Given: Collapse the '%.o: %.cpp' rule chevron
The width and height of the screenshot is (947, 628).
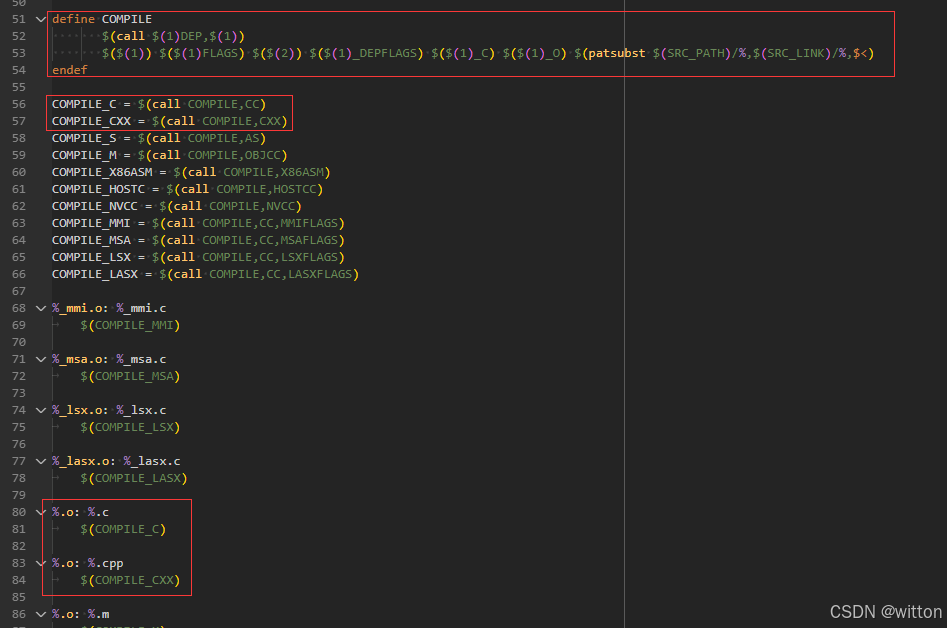Looking at the screenshot, I should point(40,563).
